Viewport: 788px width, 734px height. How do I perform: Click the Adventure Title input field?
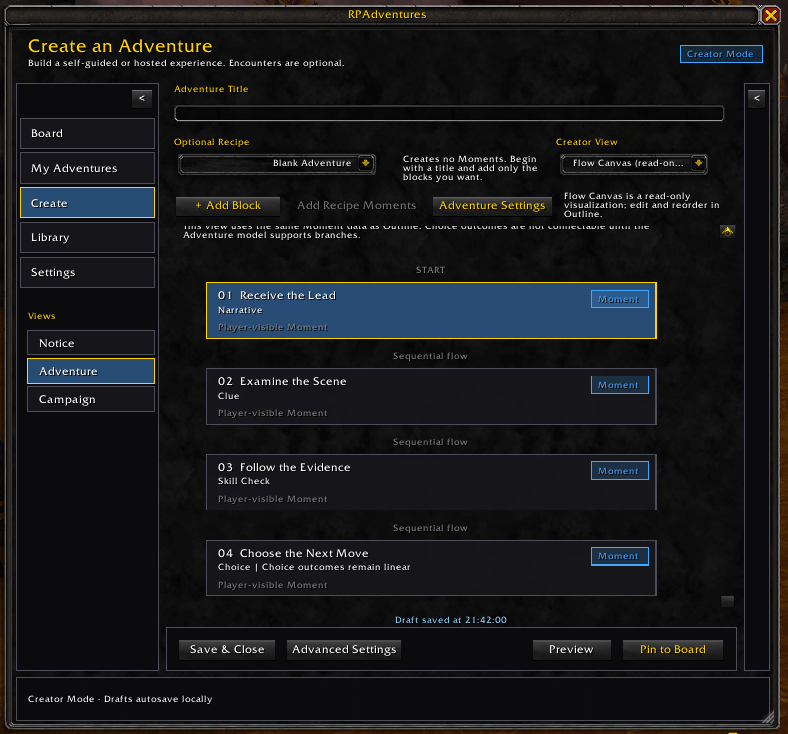pos(449,114)
